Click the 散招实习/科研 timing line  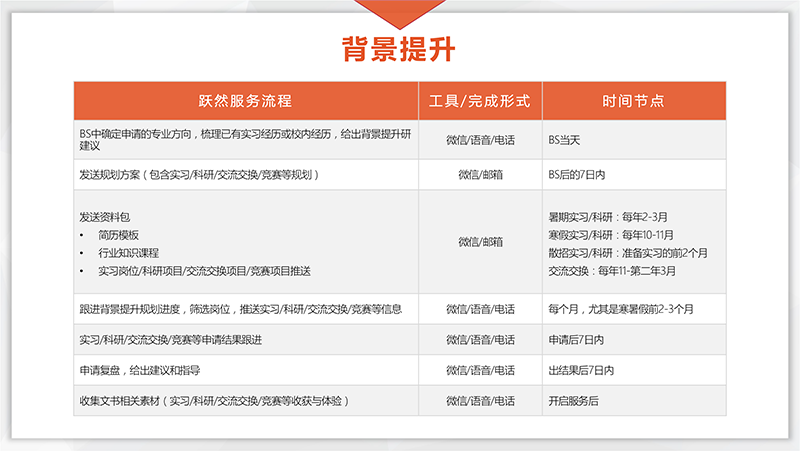coord(628,252)
